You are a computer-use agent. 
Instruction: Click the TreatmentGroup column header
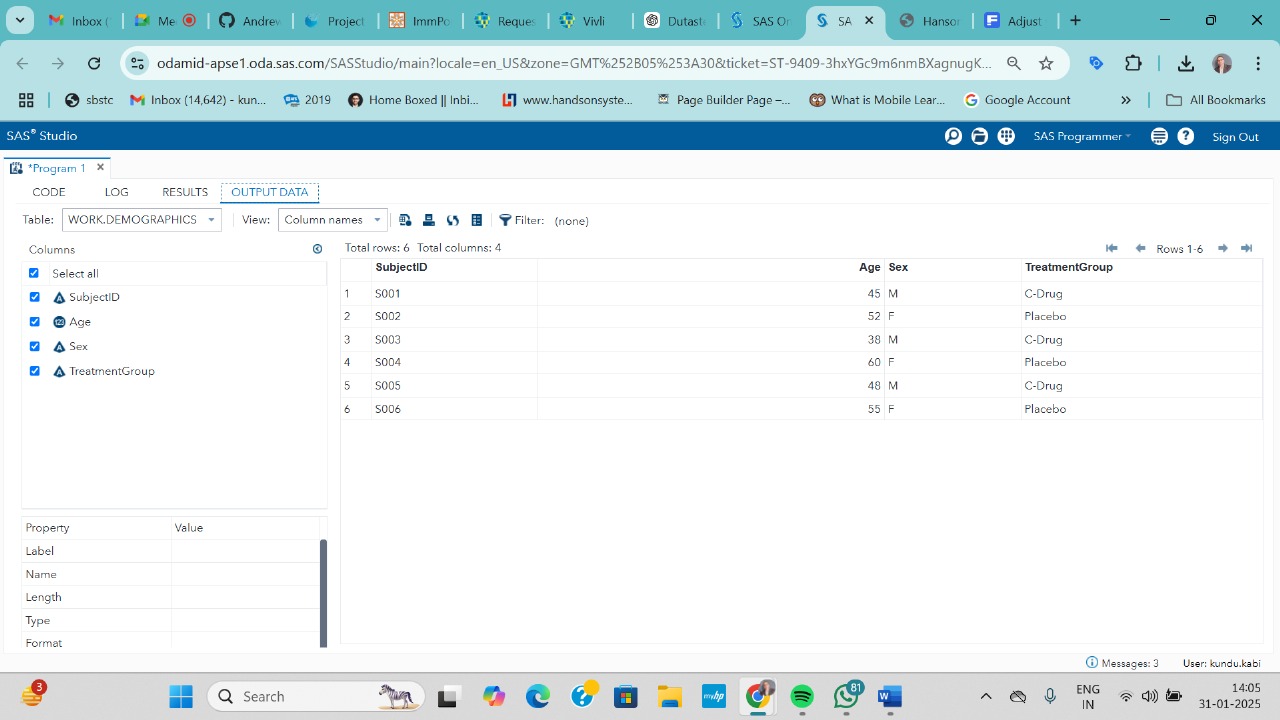[1141, 268]
